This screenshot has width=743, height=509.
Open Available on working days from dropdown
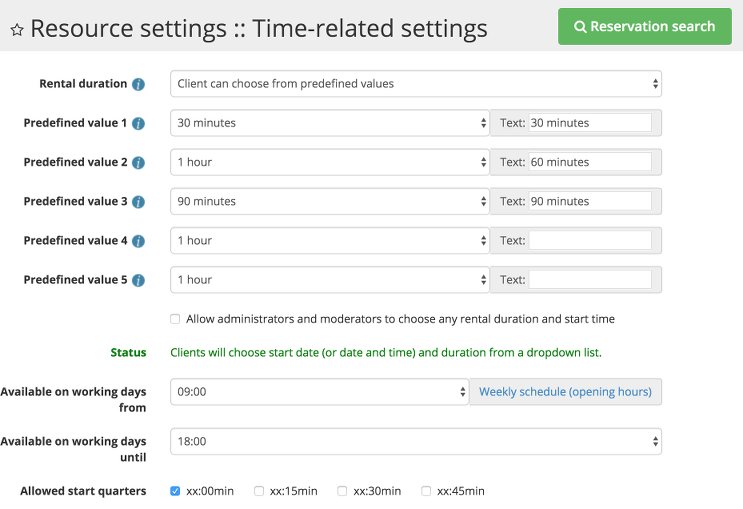[x=319, y=392]
